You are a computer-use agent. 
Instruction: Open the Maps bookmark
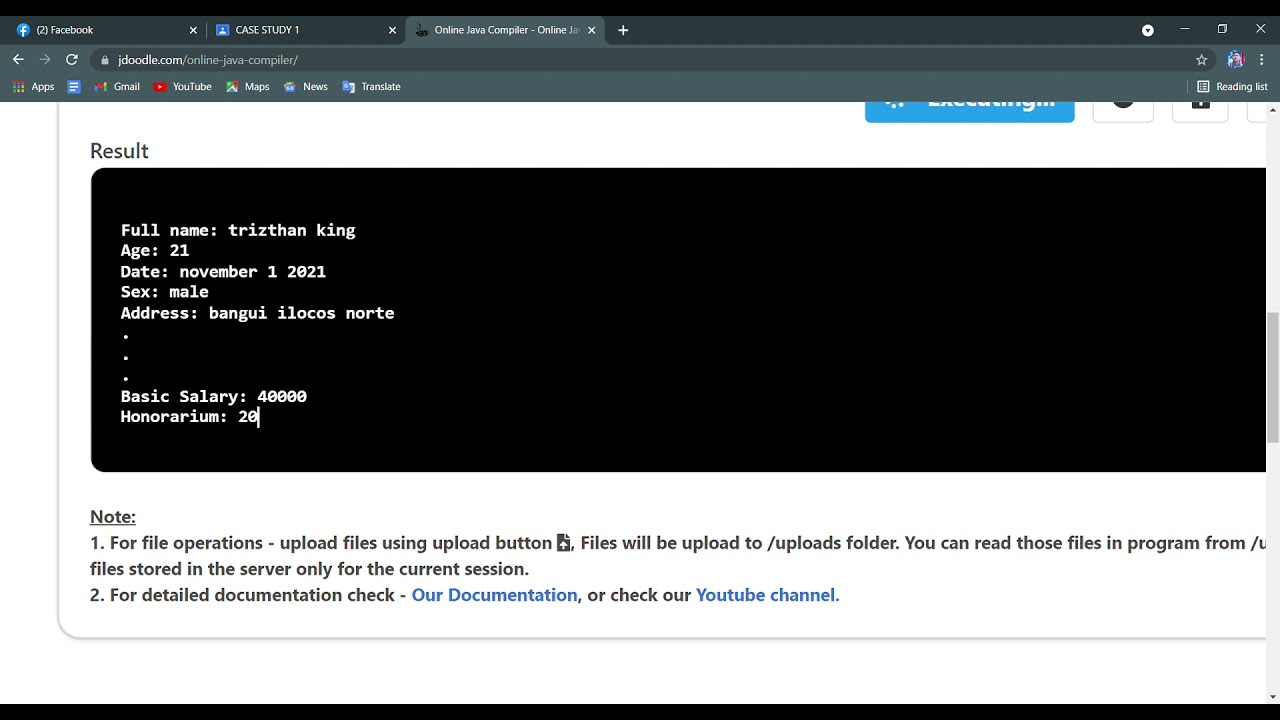(x=247, y=87)
